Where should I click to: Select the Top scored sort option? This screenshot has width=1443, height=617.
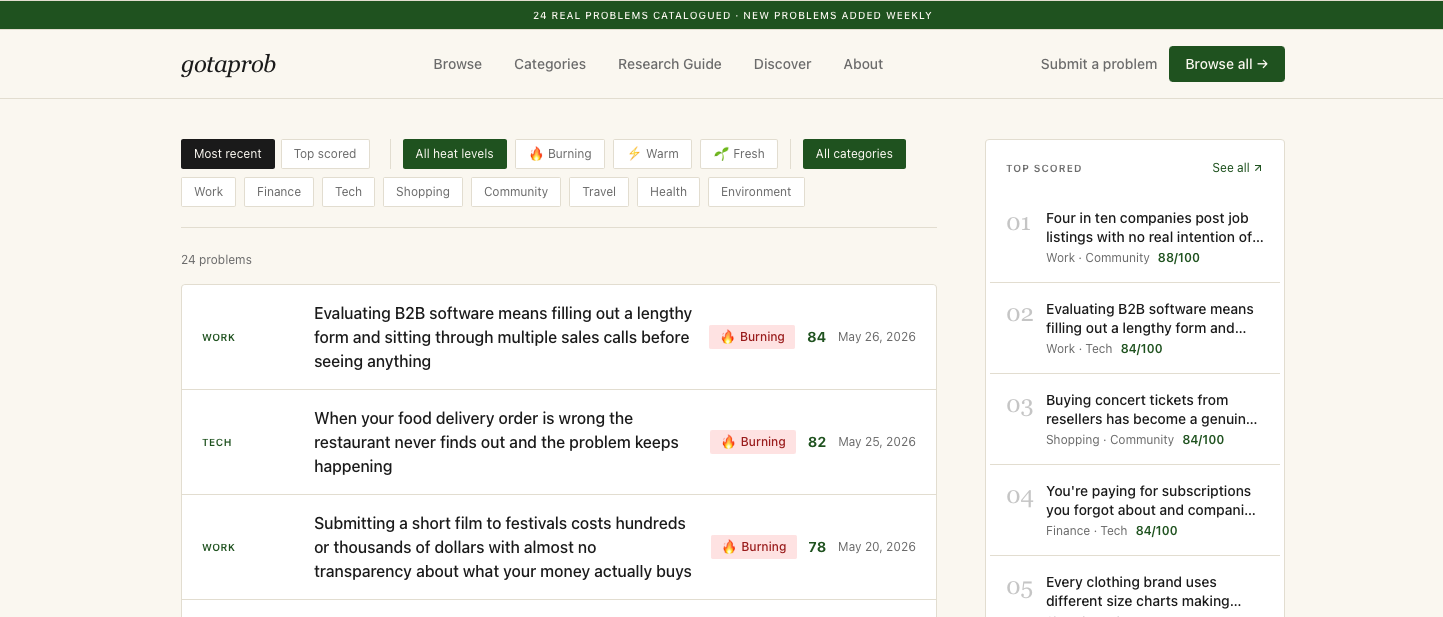point(325,154)
